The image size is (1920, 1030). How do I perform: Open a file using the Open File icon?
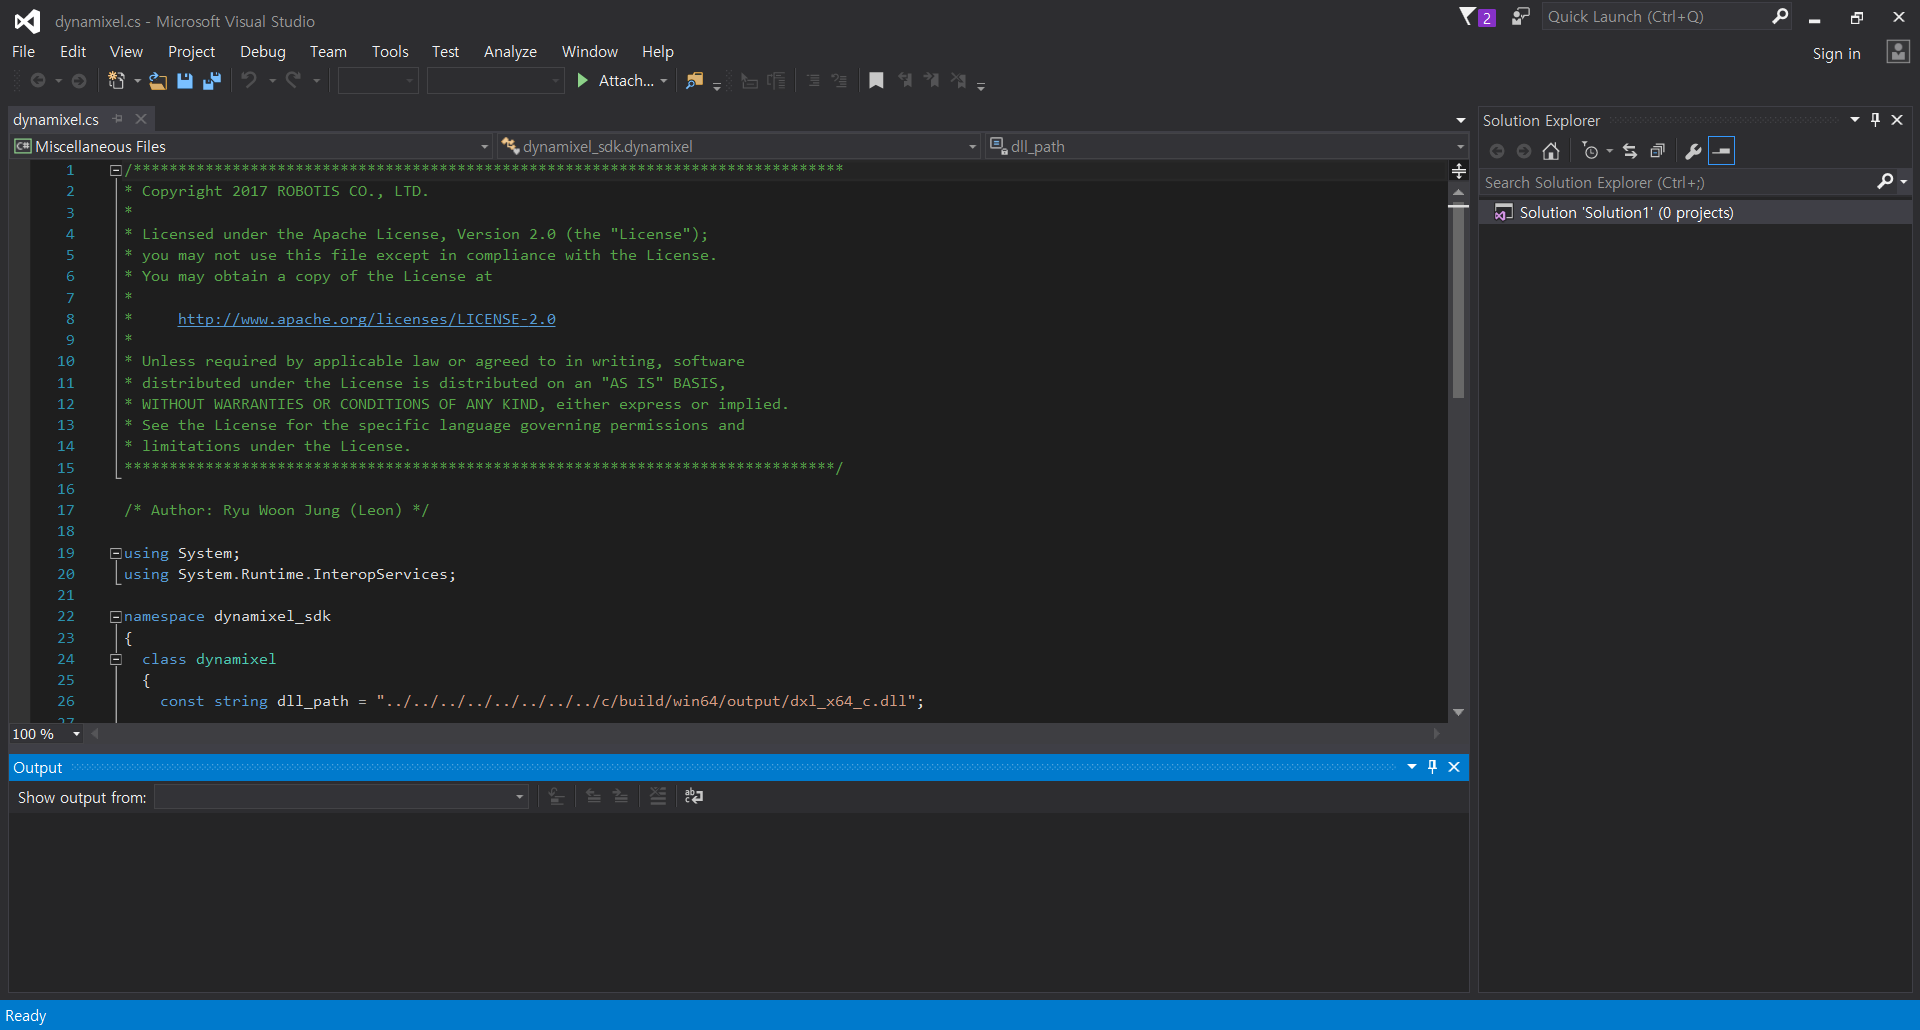pyautogui.click(x=157, y=81)
